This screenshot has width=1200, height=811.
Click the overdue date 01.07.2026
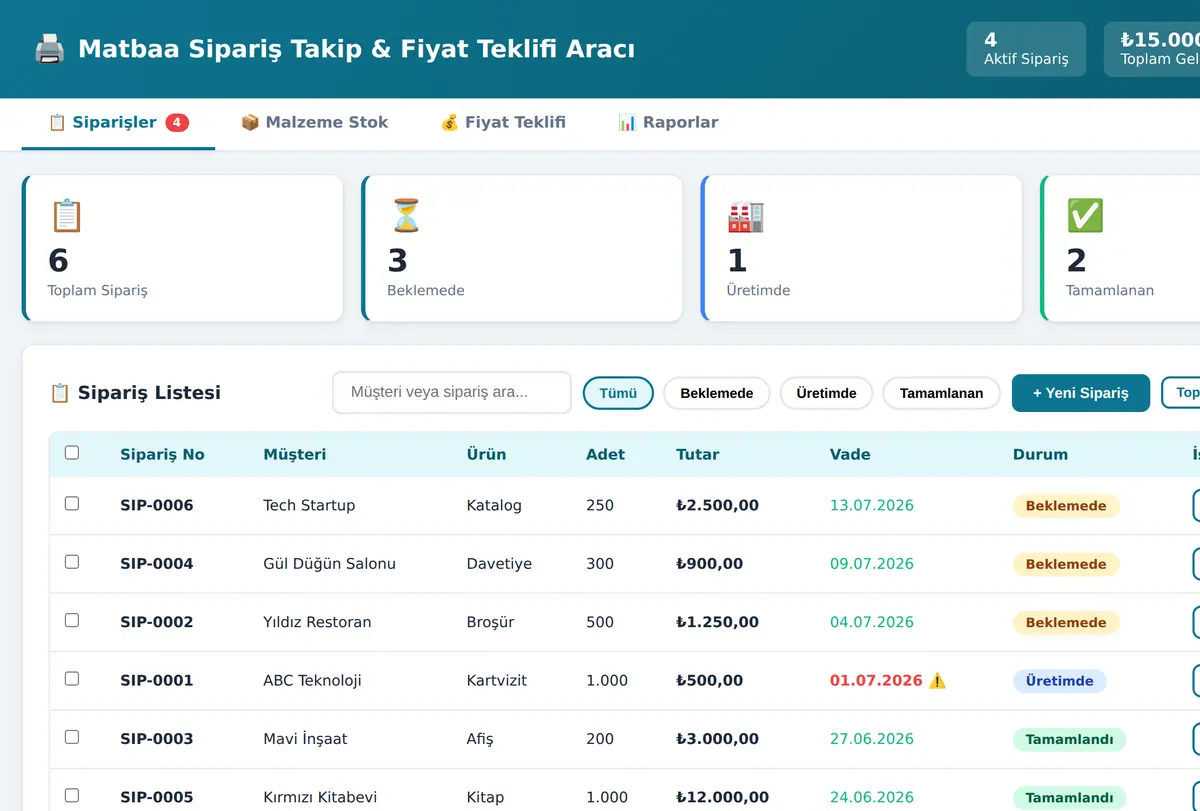point(876,680)
